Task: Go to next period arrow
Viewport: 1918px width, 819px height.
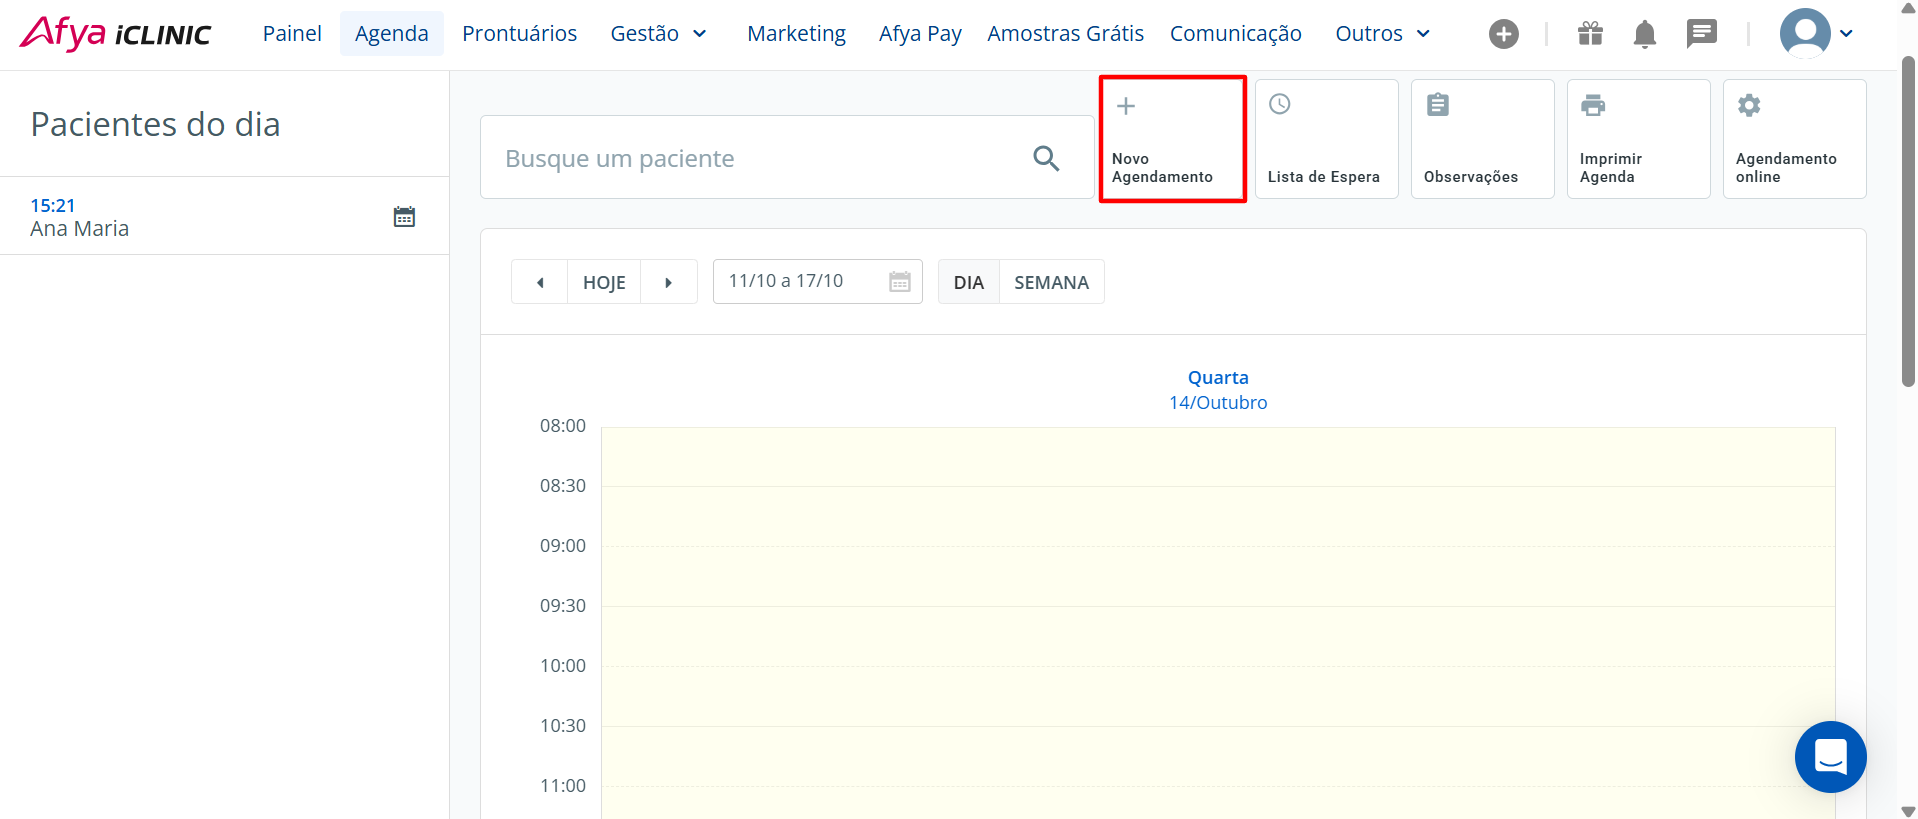Action: coord(669,282)
